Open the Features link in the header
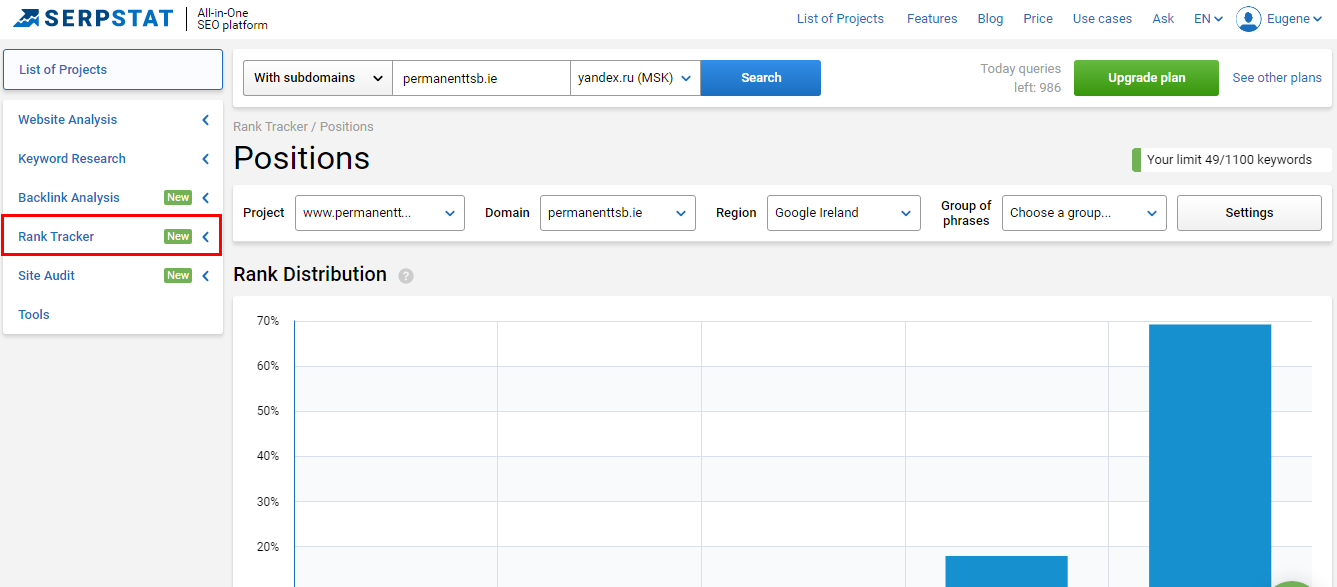 pyautogui.click(x=932, y=19)
